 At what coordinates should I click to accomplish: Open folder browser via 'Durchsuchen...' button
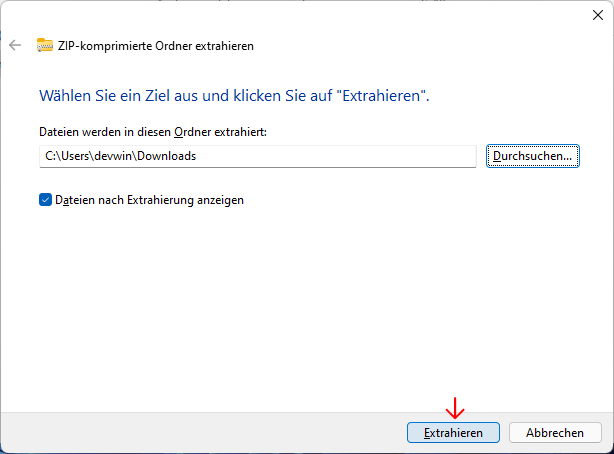(533, 156)
